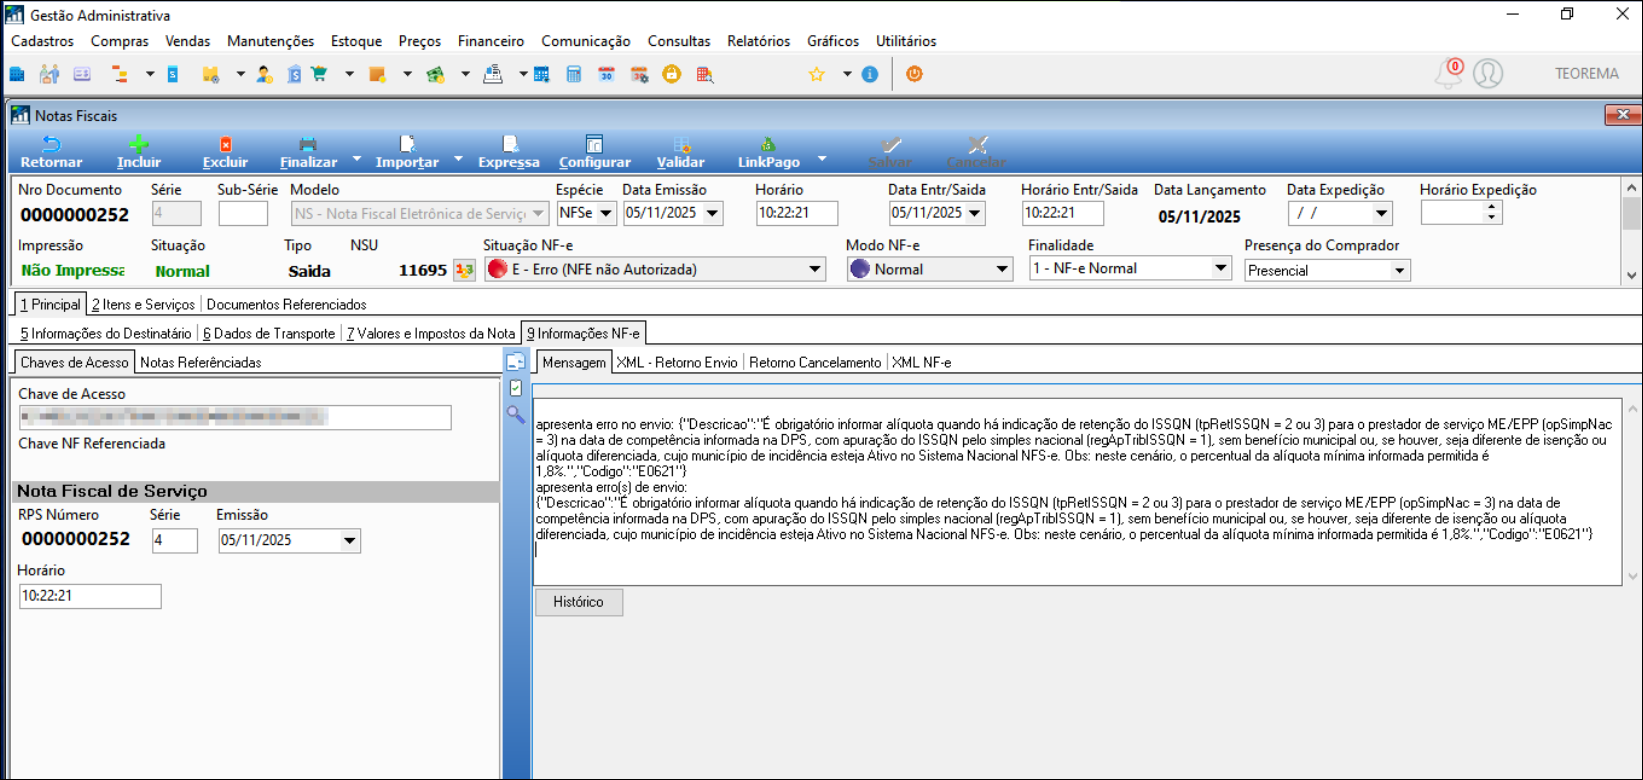
Task: Open the Financeiro menu
Action: (490, 41)
